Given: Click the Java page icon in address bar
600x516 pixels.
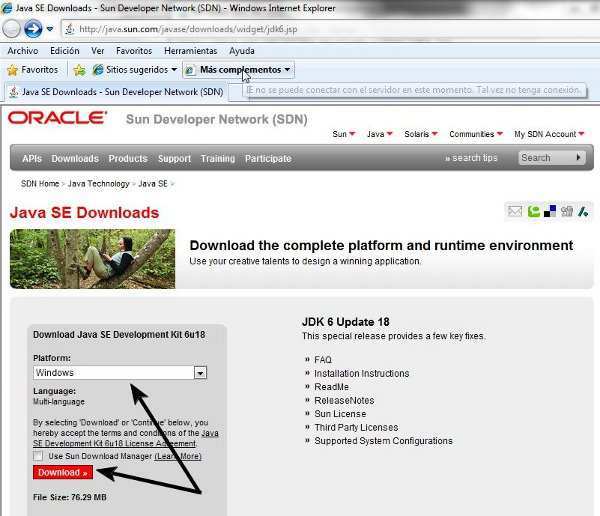Looking at the screenshot, I should coord(70,29).
